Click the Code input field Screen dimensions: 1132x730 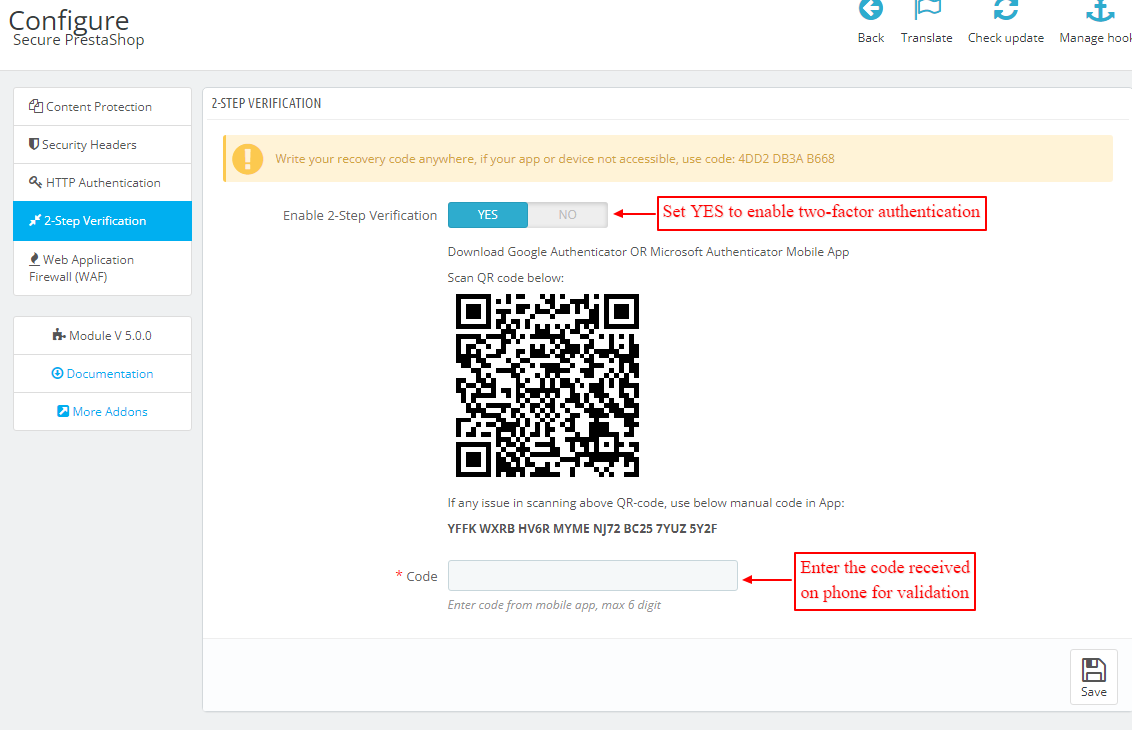pyautogui.click(x=593, y=575)
